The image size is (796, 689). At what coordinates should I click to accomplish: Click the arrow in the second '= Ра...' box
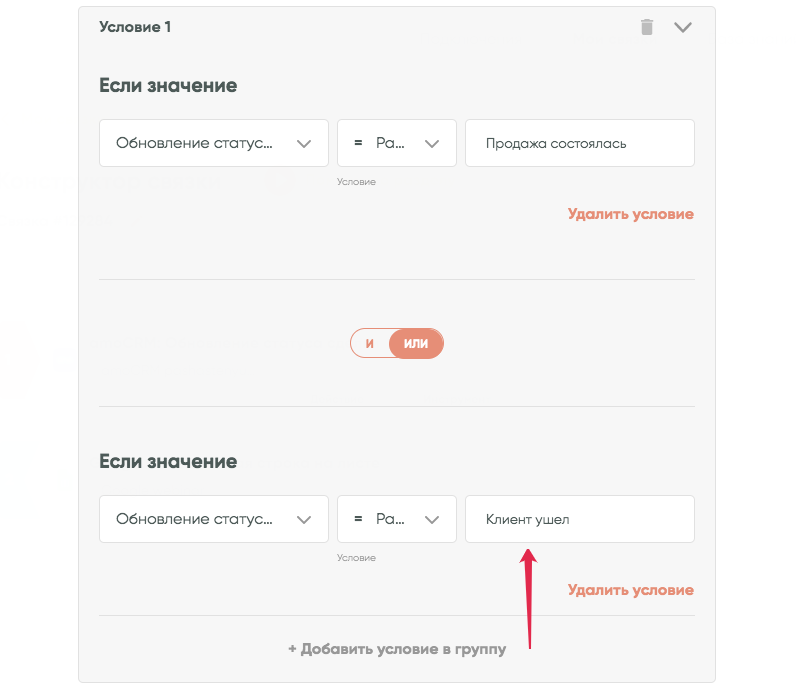(433, 519)
